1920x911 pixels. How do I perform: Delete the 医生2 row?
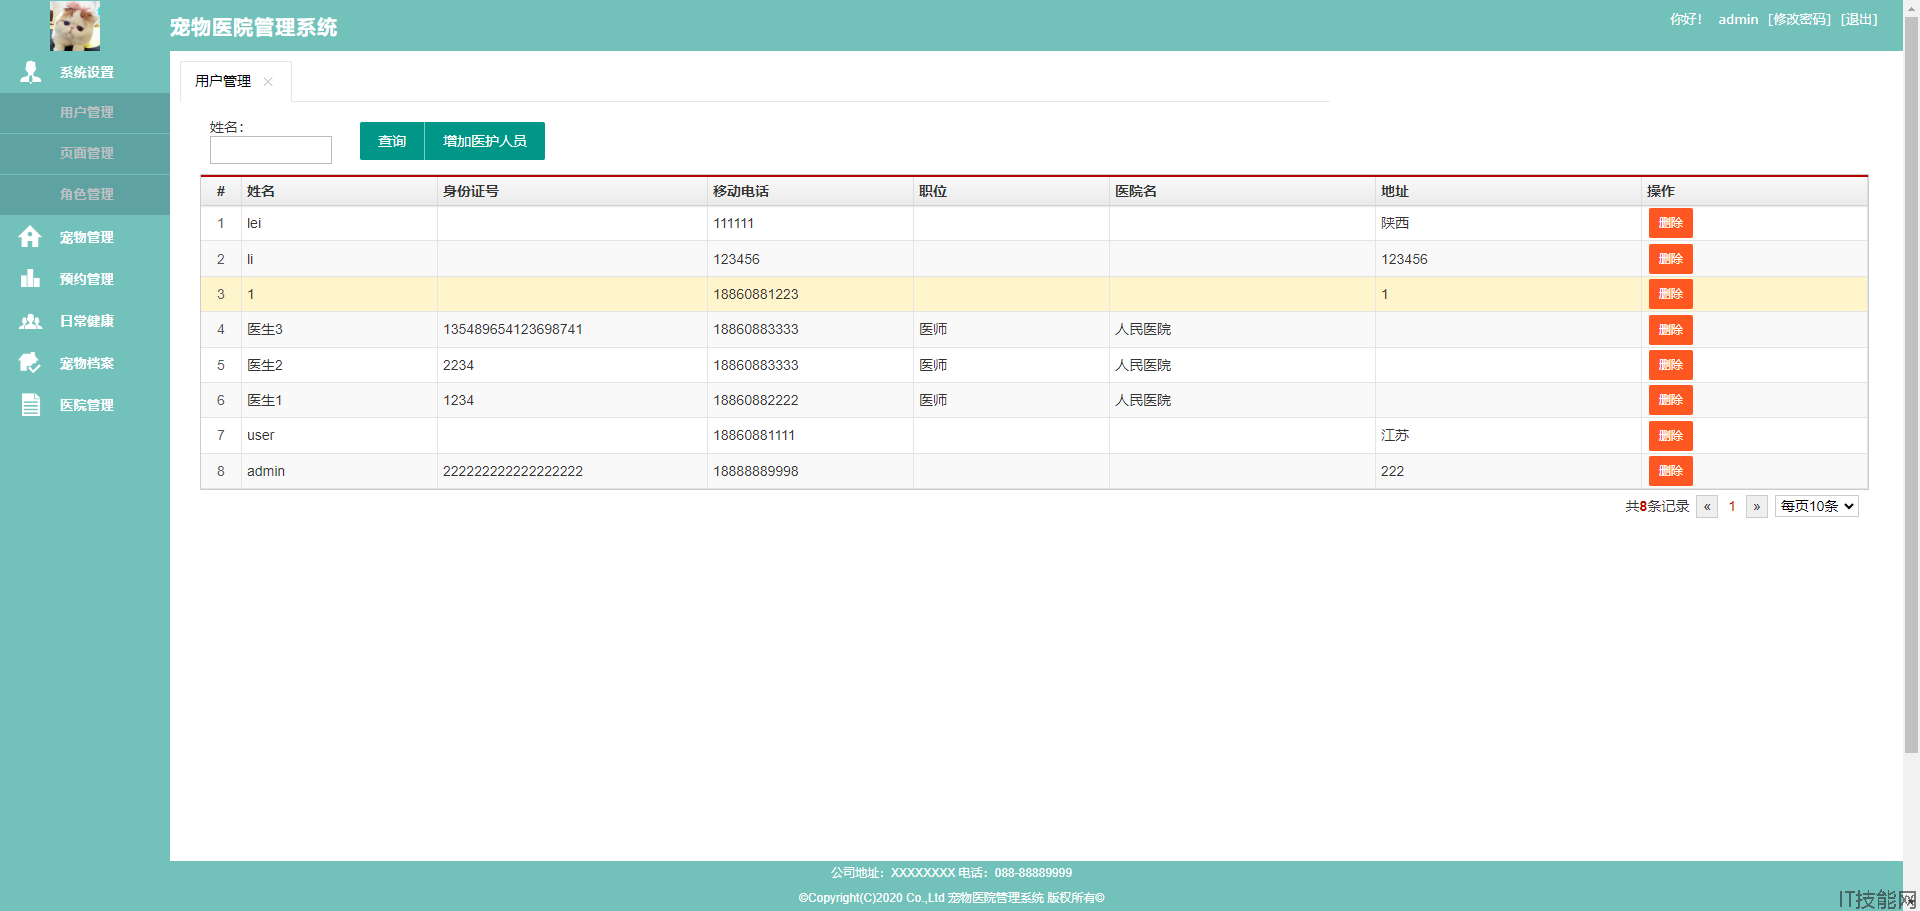click(x=1670, y=365)
